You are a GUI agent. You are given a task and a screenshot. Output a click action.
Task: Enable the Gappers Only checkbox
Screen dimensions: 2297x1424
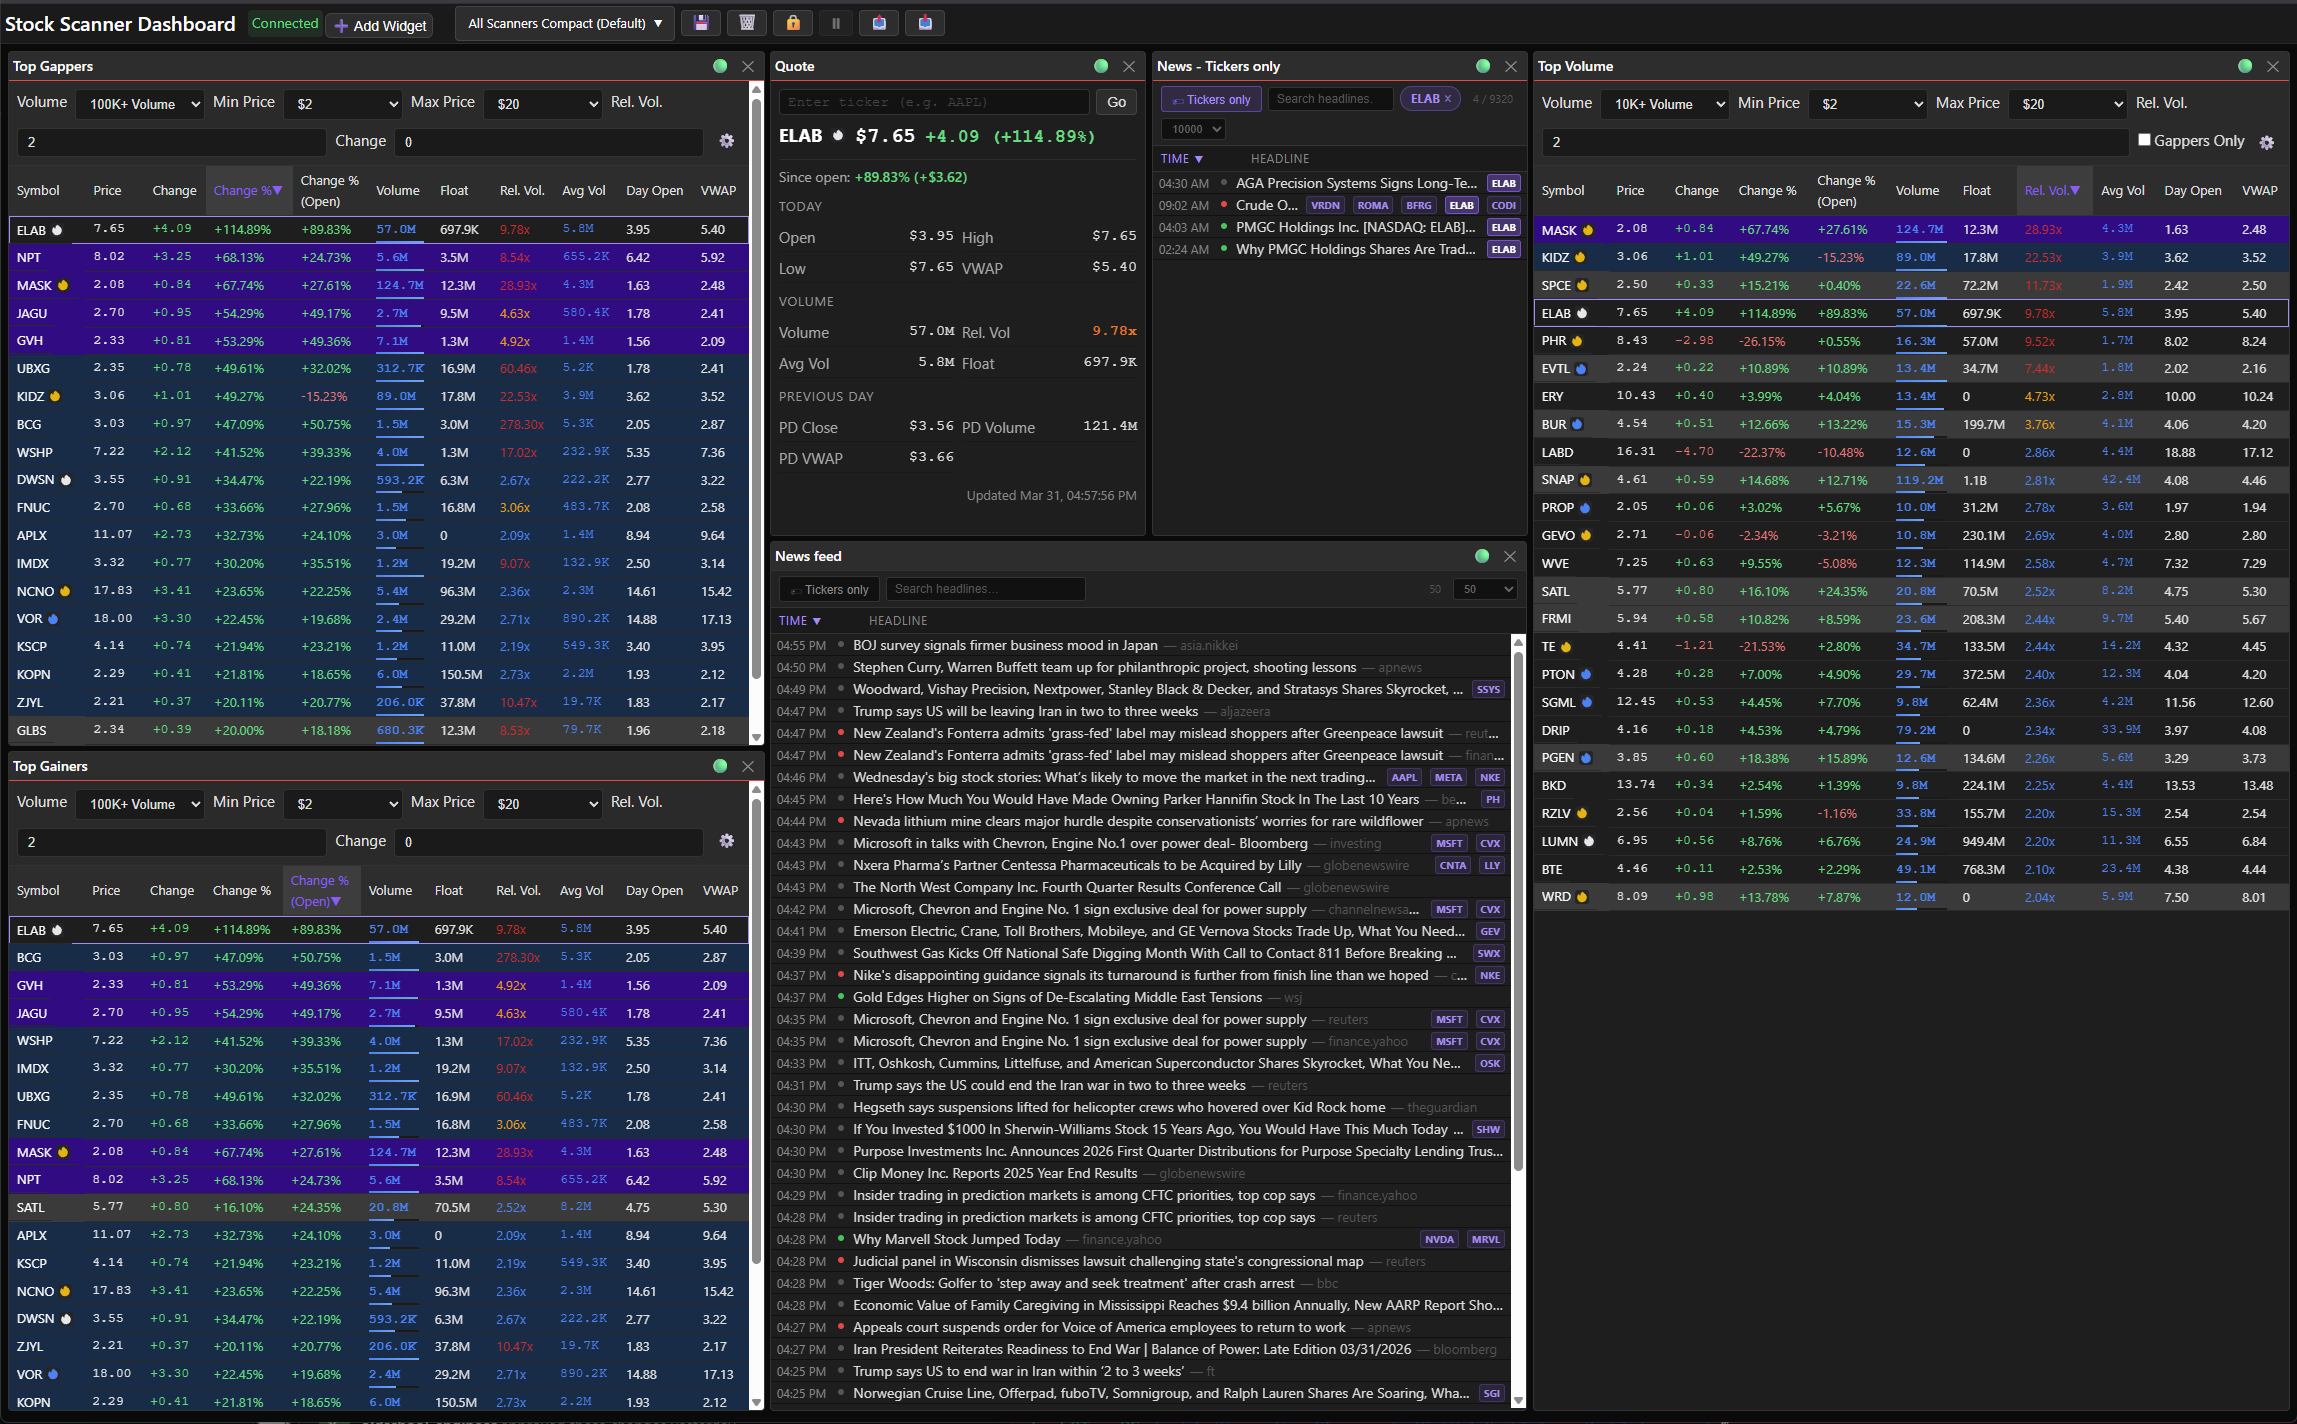pos(2144,140)
